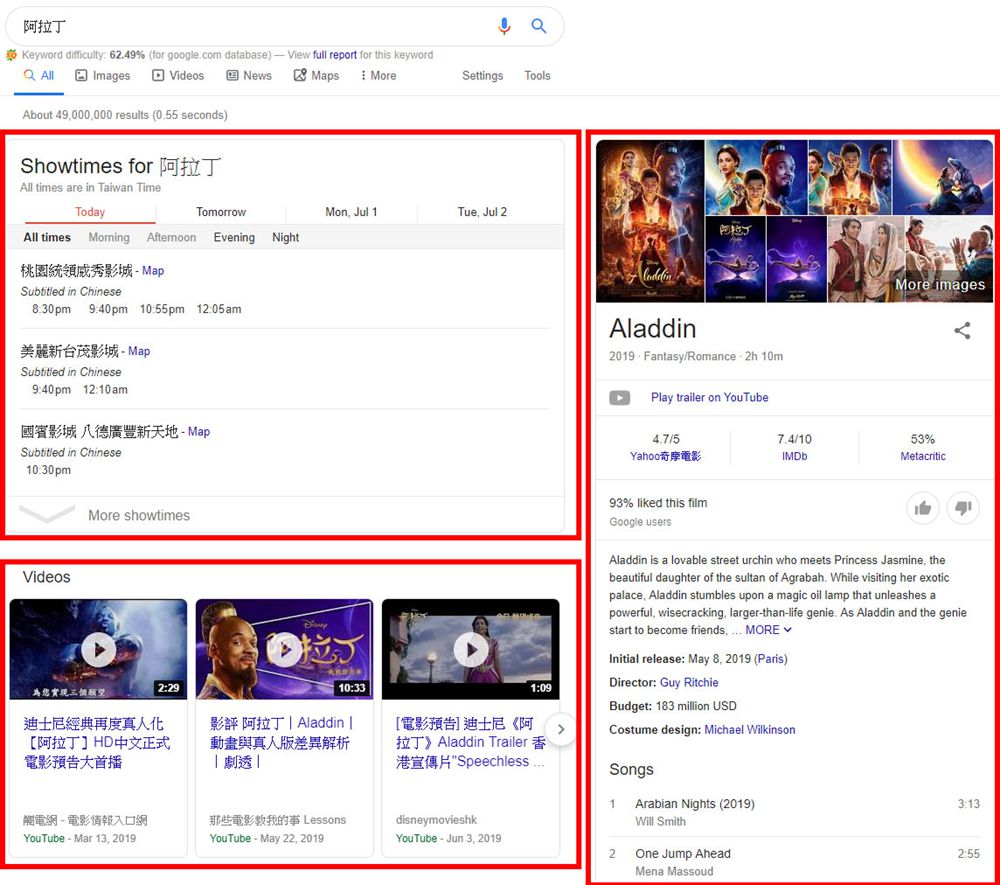The height and width of the screenshot is (885, 1000).
Task: Open the Guy Ritchie director link
Action: click(x=689, y=683)
